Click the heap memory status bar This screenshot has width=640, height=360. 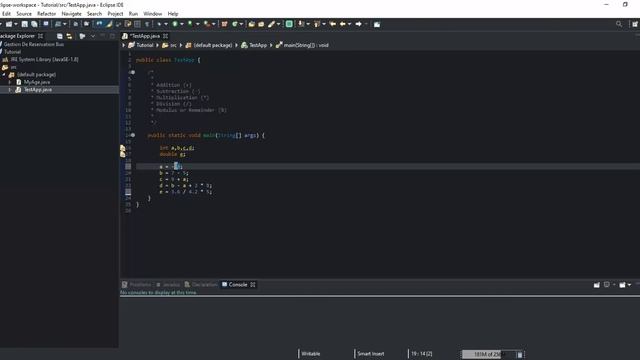(489, 354)
